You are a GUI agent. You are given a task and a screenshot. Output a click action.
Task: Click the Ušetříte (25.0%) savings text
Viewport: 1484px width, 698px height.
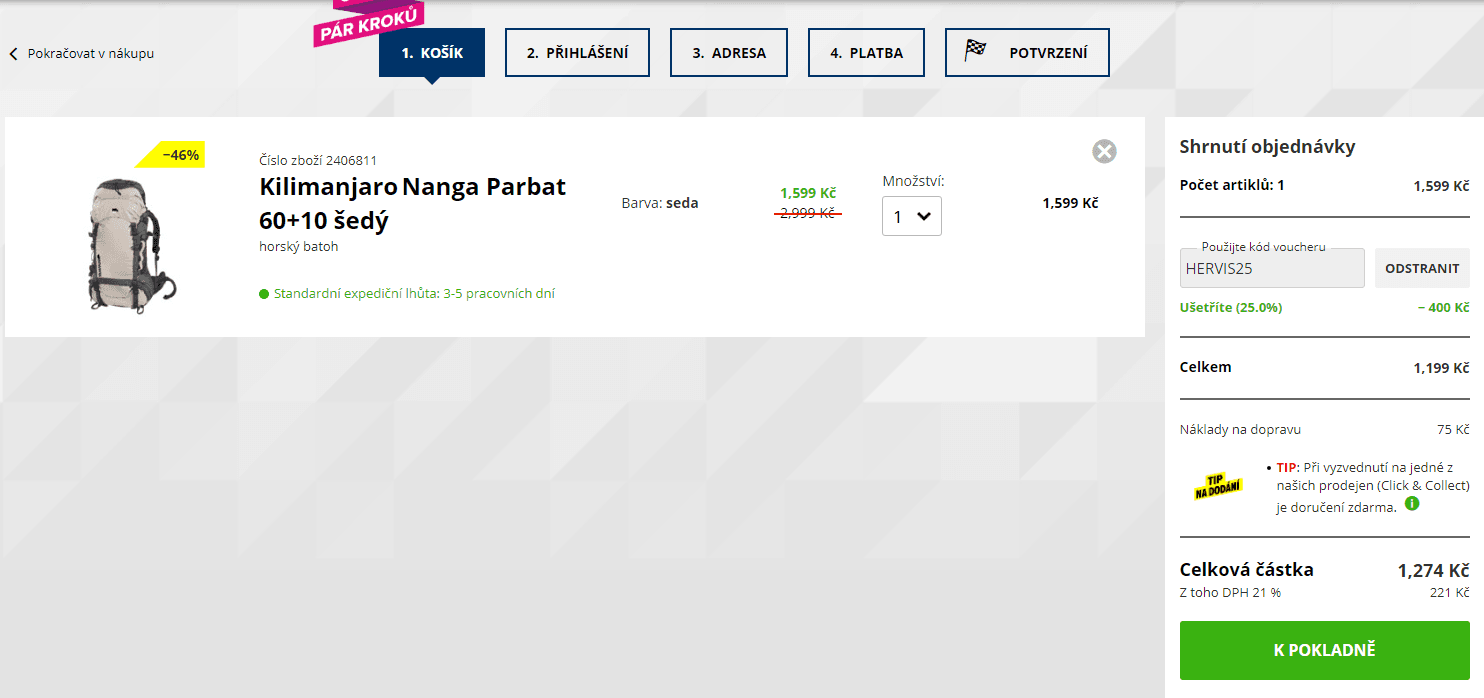point(1231,307)
